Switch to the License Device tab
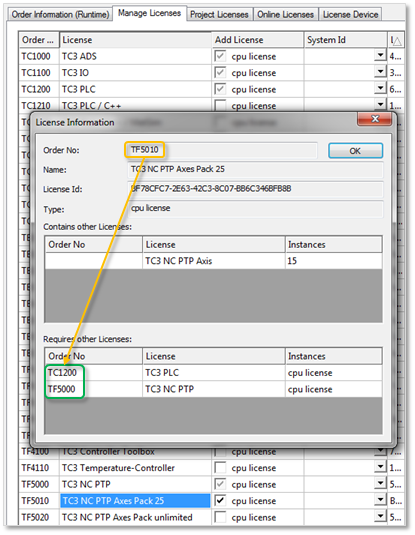The height and width of the screenshot is (535, 415). 350,15
